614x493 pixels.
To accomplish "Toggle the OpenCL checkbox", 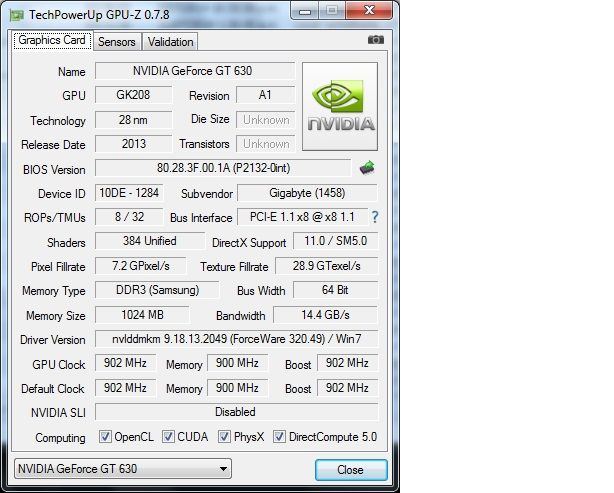I will 105,436.
